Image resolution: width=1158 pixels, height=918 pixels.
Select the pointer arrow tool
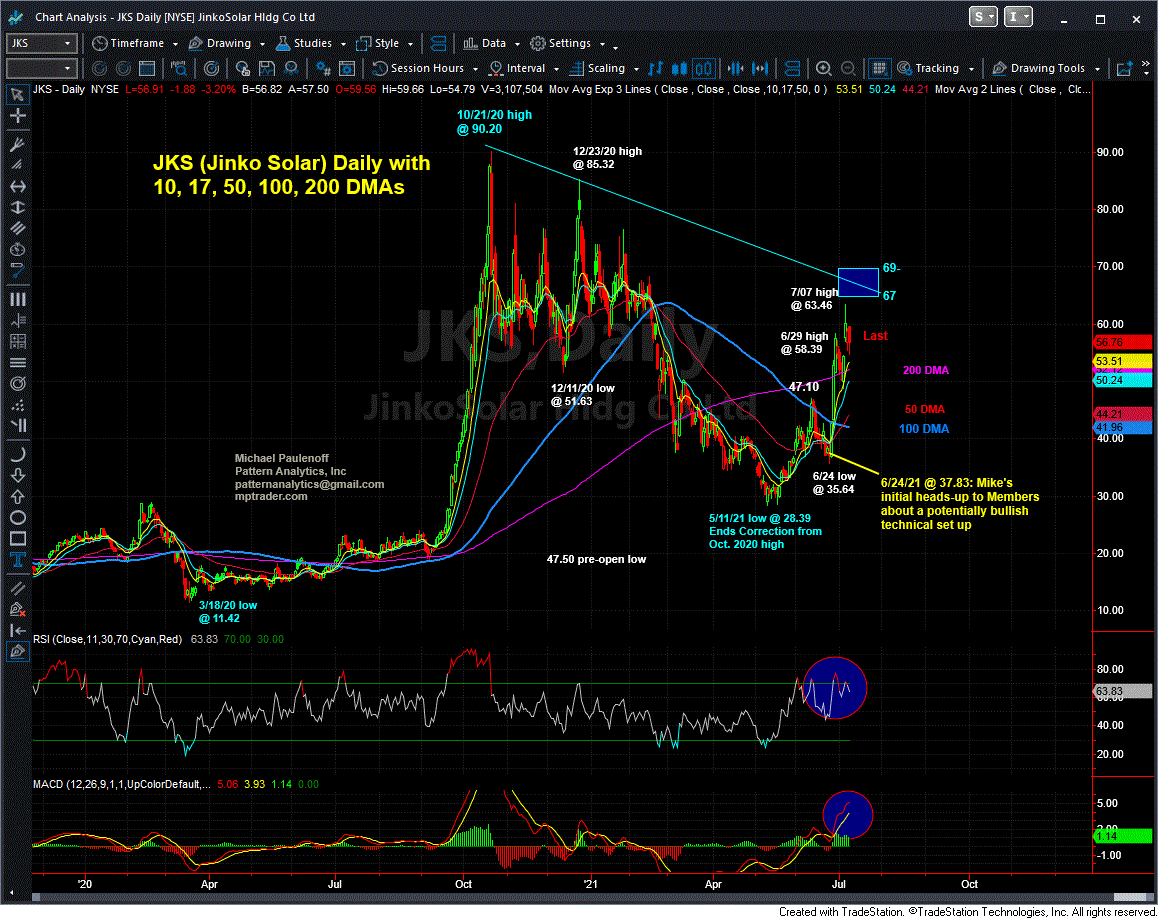pyautogui.click(x=18, y=95)
